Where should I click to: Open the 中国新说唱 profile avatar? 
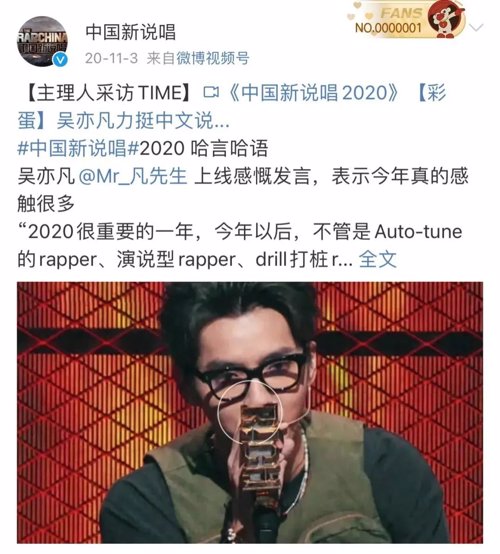tap(42, 41)
